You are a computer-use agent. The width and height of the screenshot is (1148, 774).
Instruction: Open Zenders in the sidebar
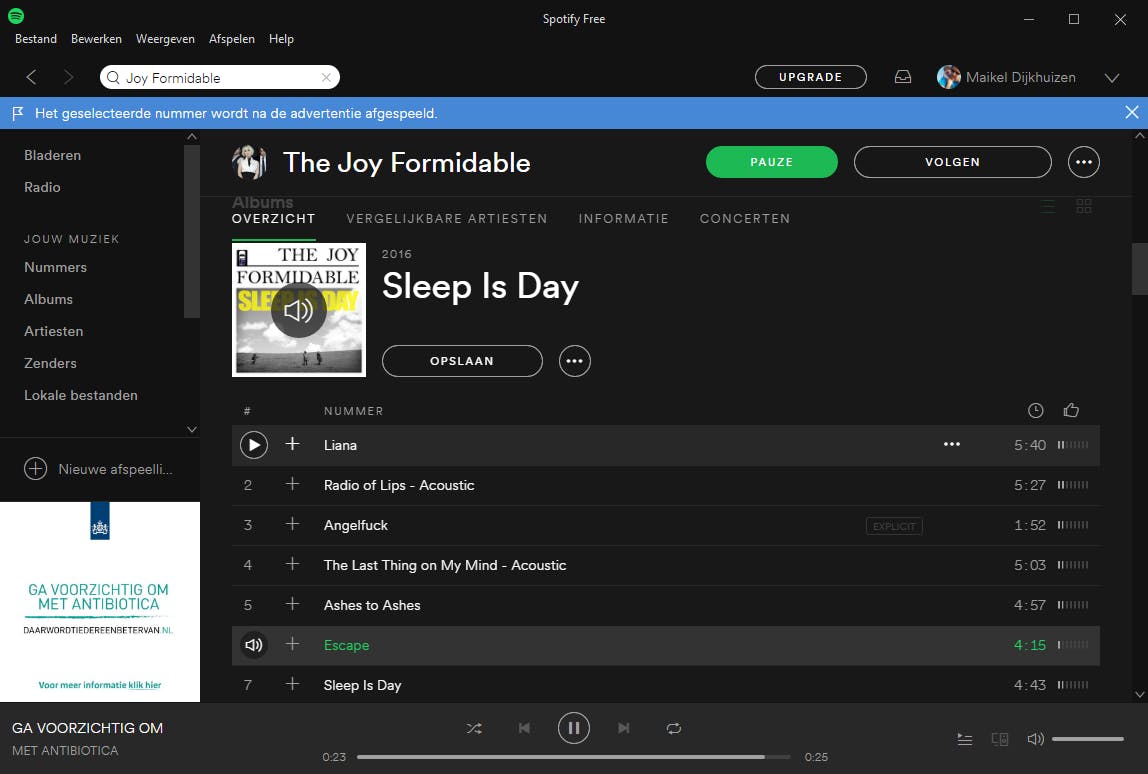point(51,363)
